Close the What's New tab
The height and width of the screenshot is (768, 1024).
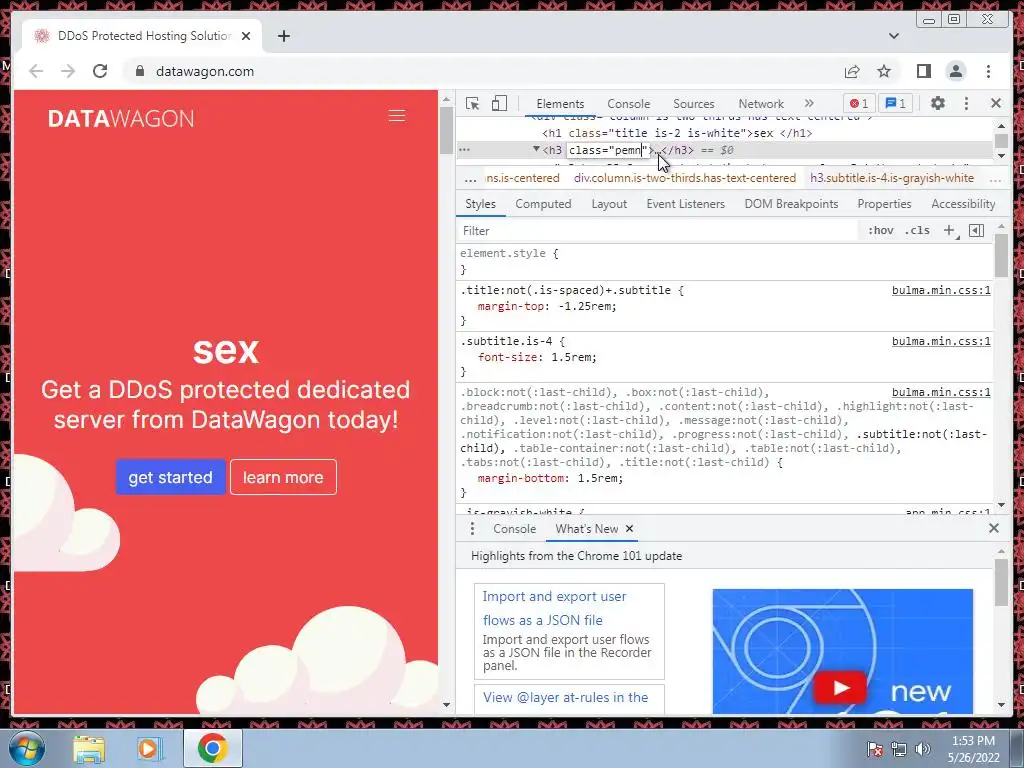[630, 528]
